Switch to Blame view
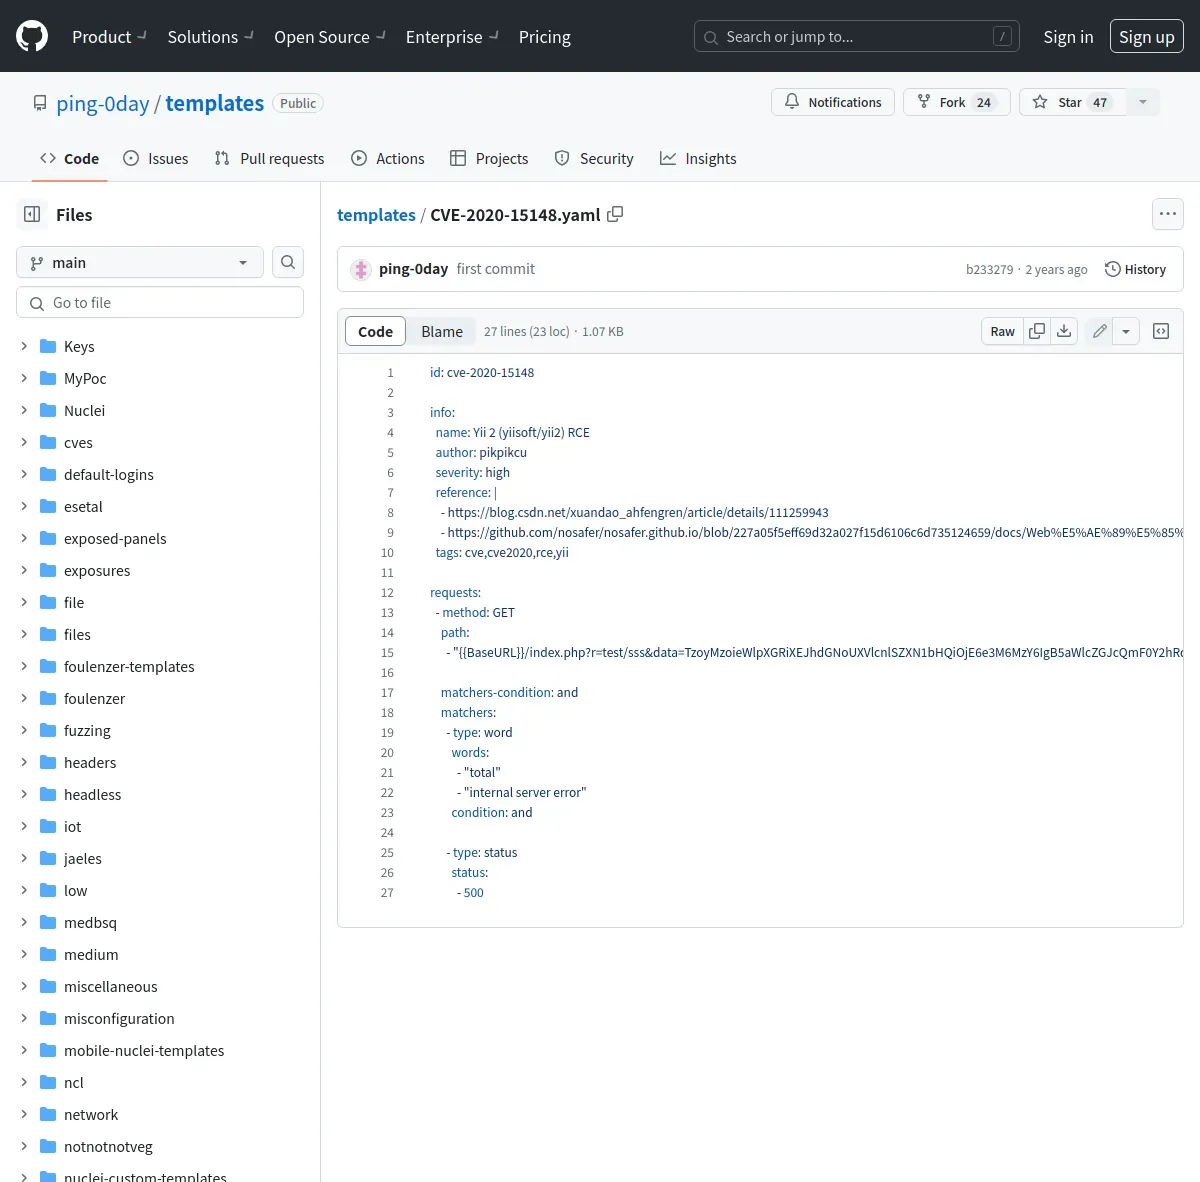The height and width of the screenshot is (1182, 1200). click(x=442, y=331)
